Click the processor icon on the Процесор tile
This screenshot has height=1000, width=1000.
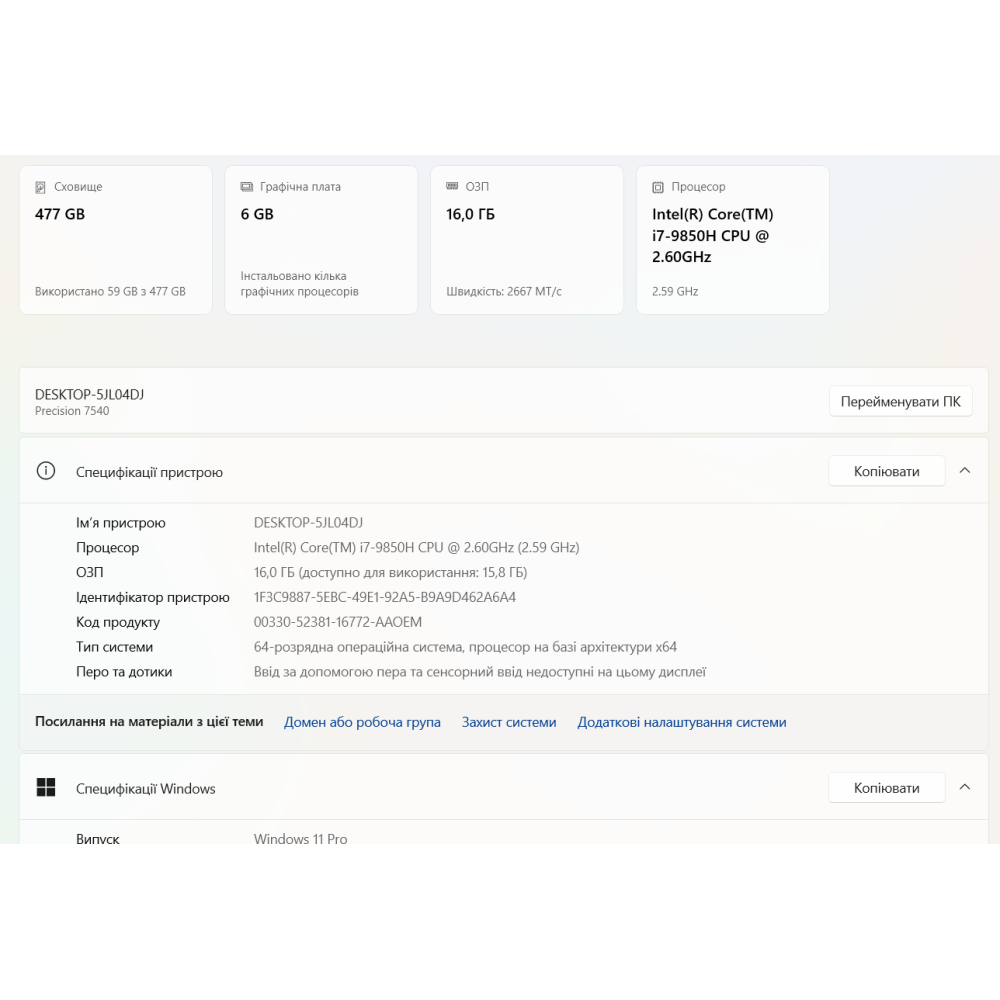click(x=657, y=187)
